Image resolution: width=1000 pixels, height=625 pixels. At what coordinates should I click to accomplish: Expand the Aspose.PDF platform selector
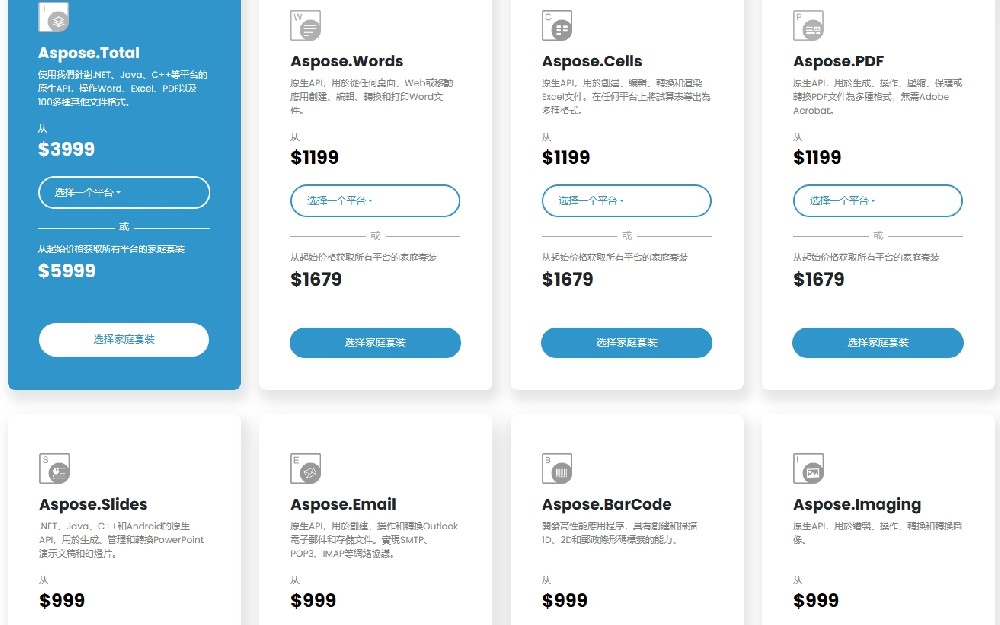[878, 200]
